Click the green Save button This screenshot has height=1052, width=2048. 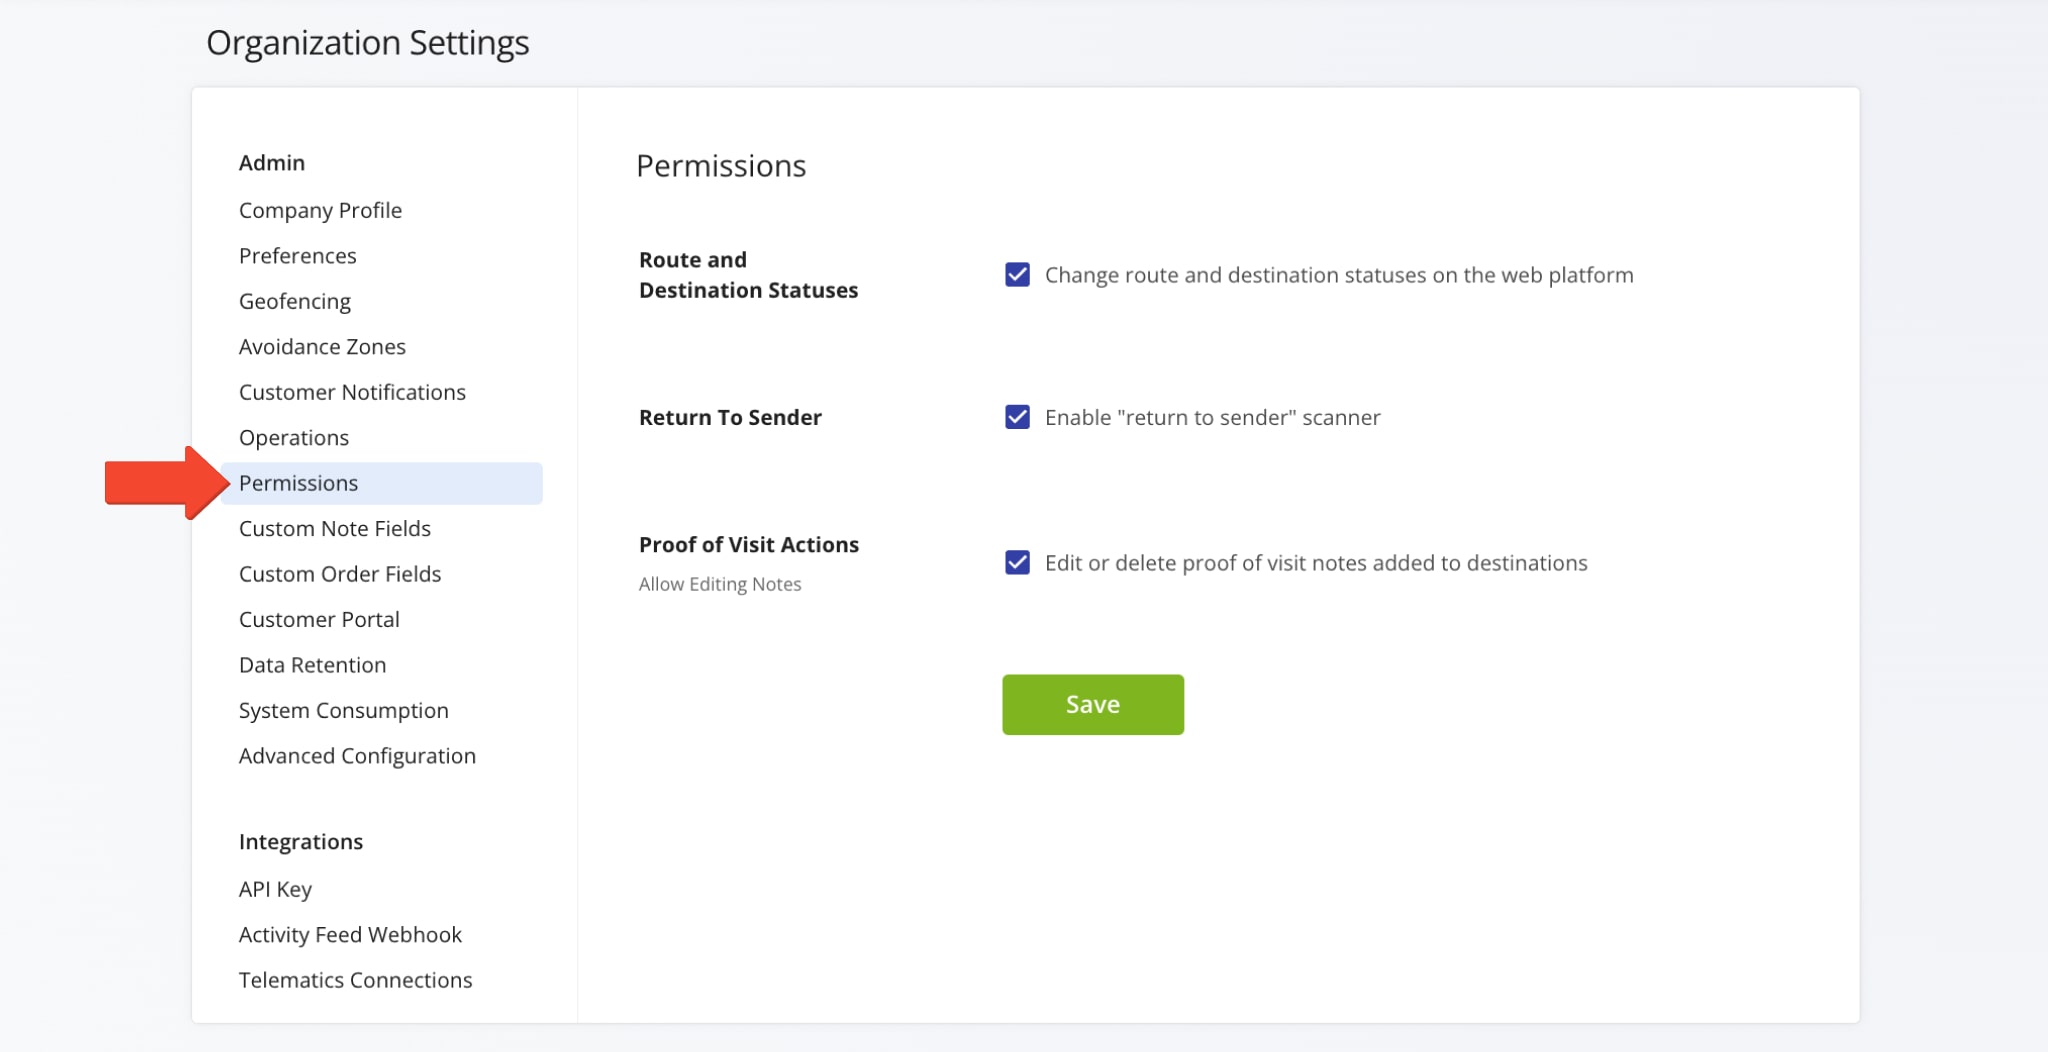pos(1092,705)
